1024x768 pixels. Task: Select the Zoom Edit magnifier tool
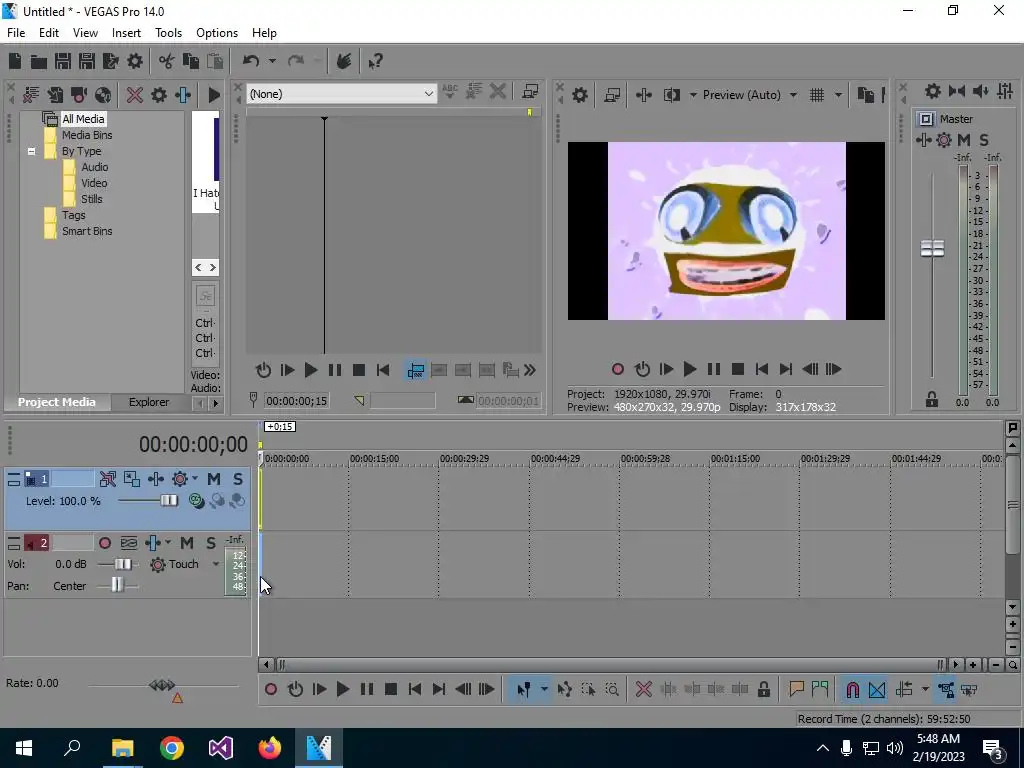pos(612,689)
